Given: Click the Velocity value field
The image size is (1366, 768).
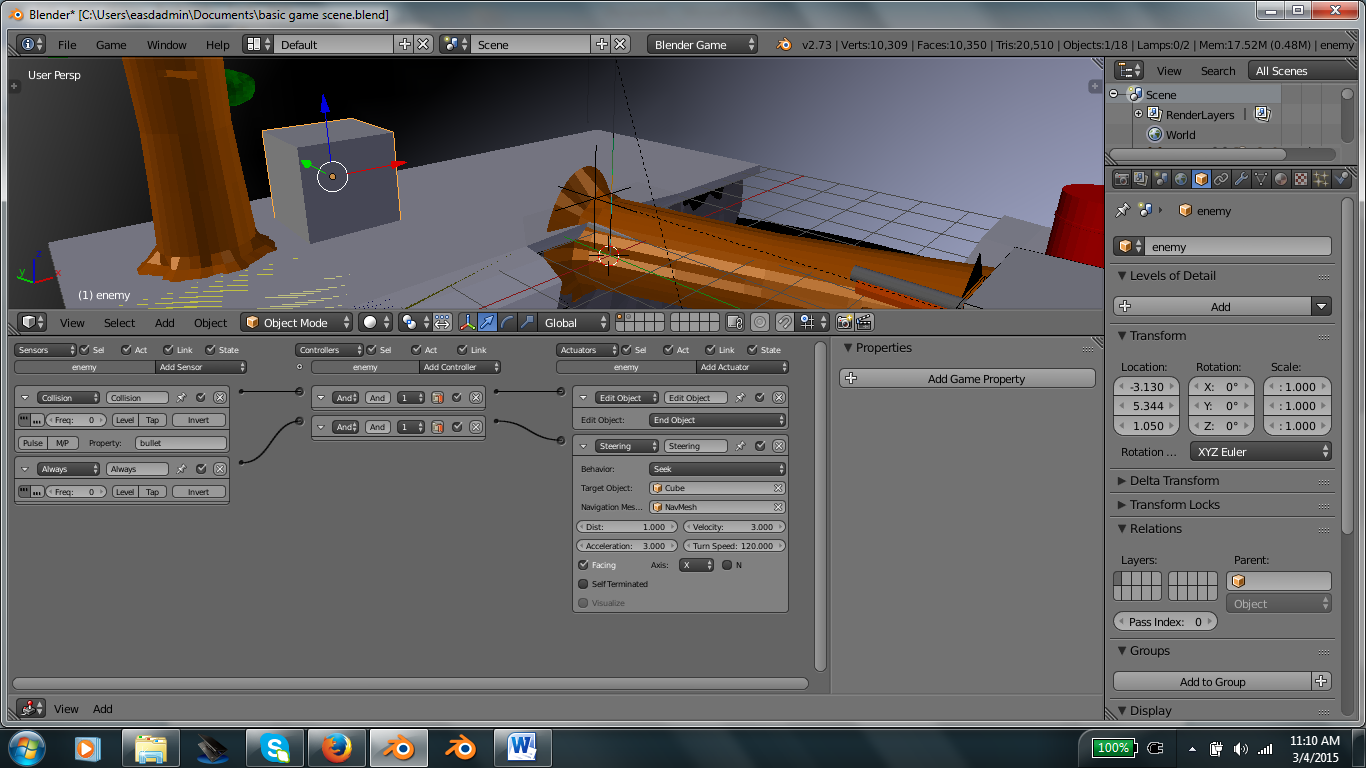Looking at the screenshot, I should [x=735, y=527].
